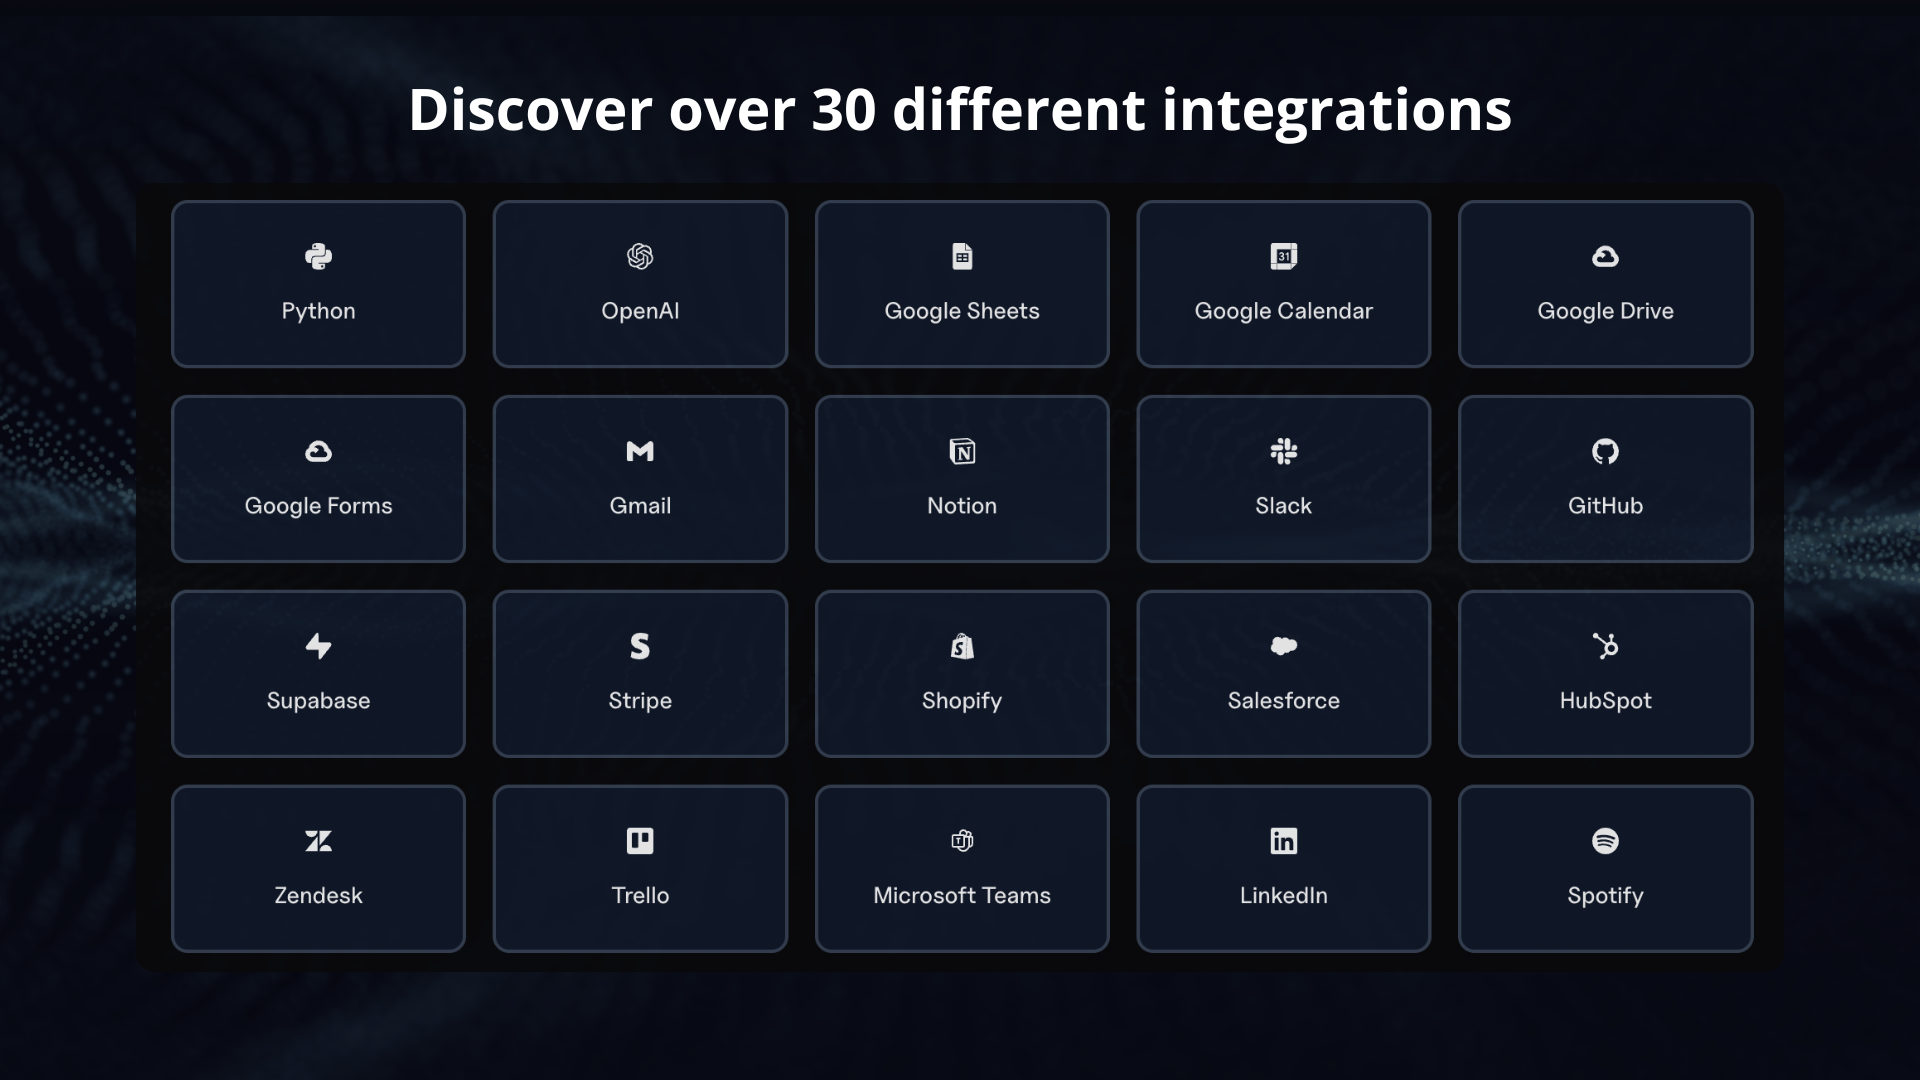1920x1080 pixels.
Task: Click the Gmail M icon
Action: pos(640,452)
